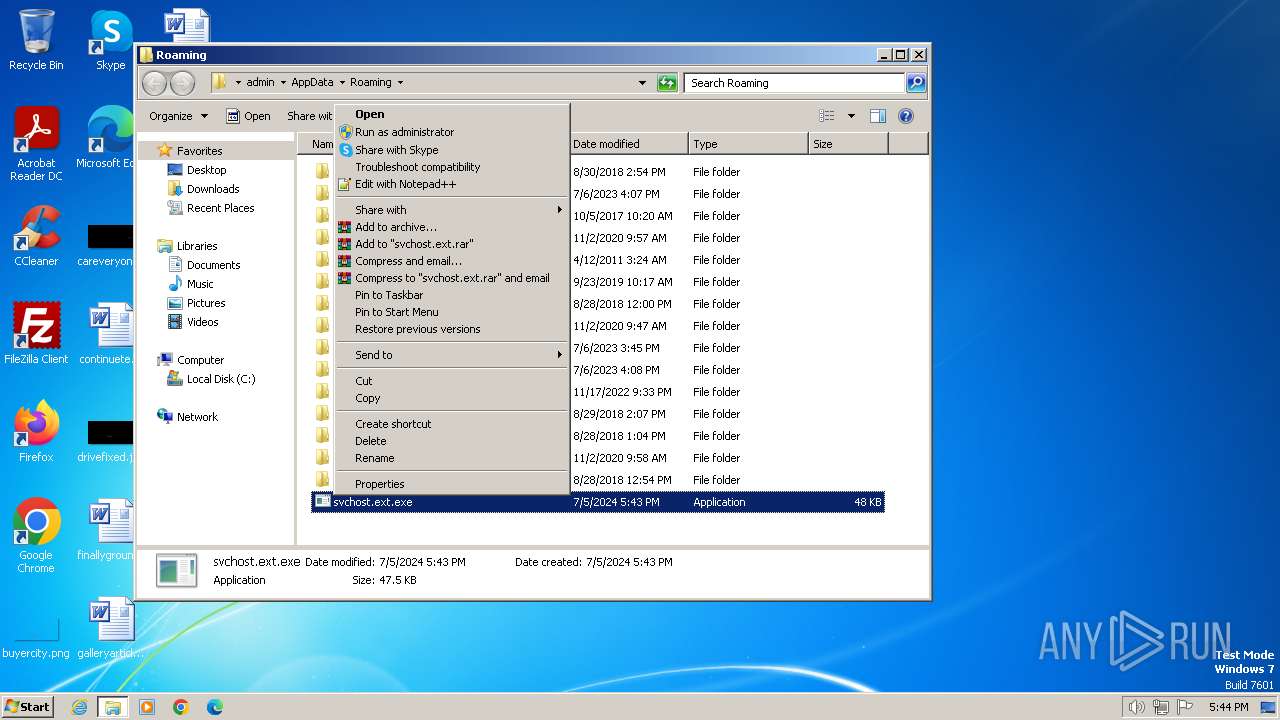The width and height of the screenshot is (1280, 720).
Task: Expand the address bar history dropdown
Action: click(x=642, y=83)
